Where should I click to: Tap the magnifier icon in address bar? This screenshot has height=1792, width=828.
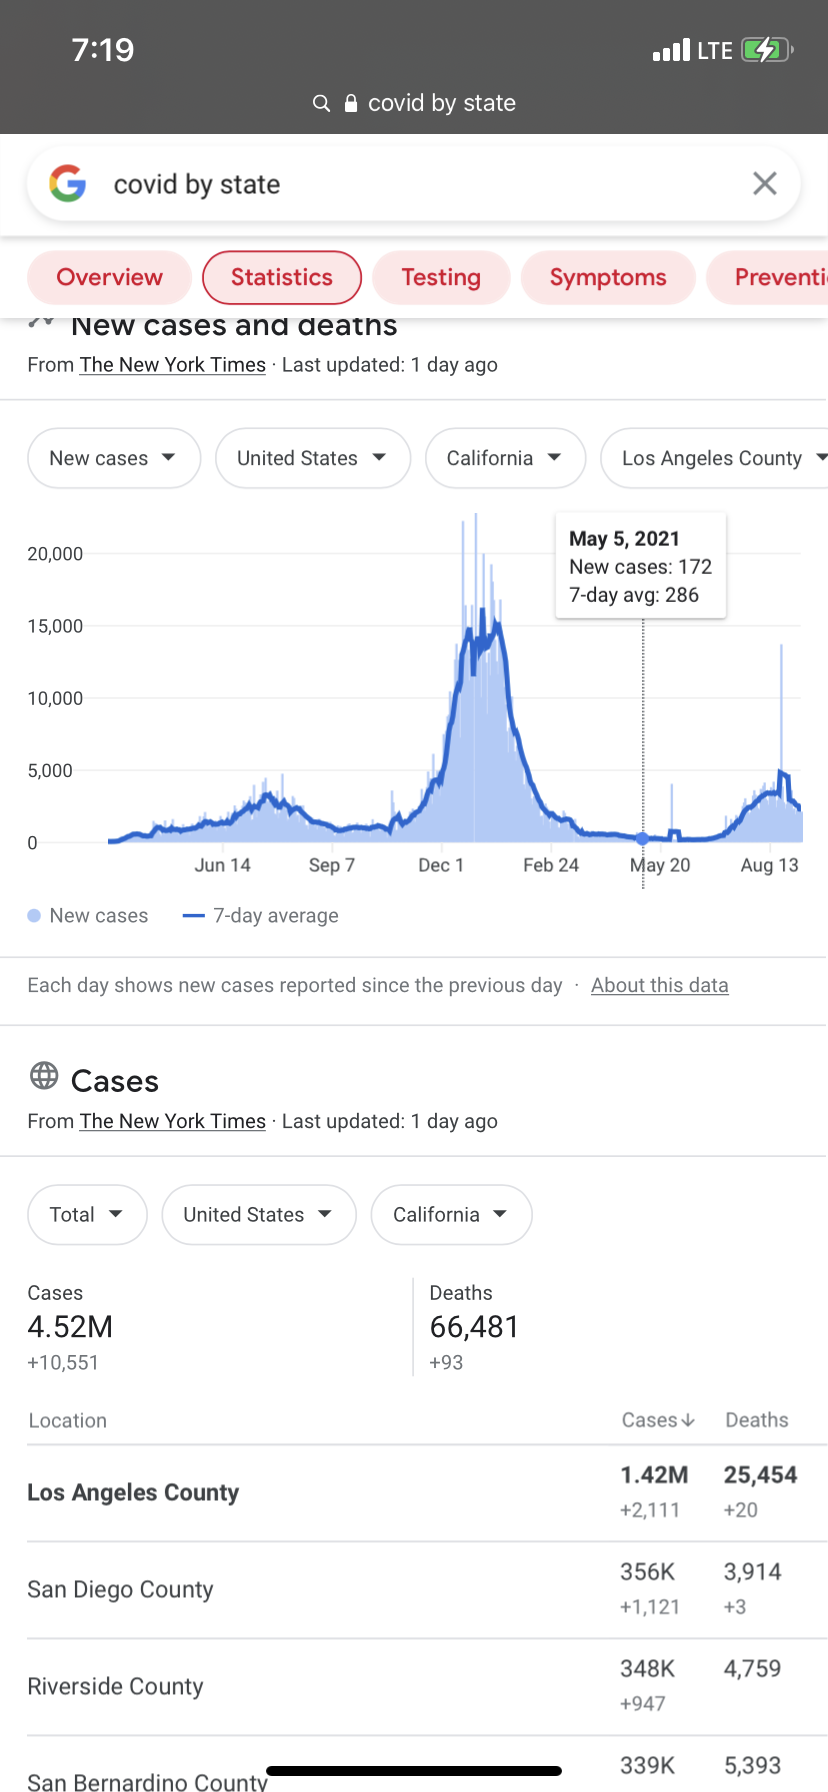pos(321,103)
